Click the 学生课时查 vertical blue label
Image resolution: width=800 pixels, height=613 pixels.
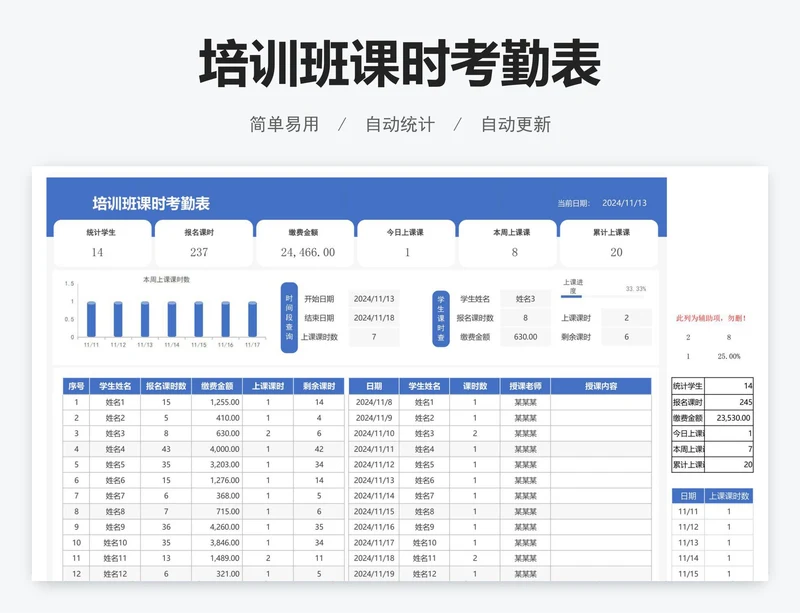coord(440,318)
